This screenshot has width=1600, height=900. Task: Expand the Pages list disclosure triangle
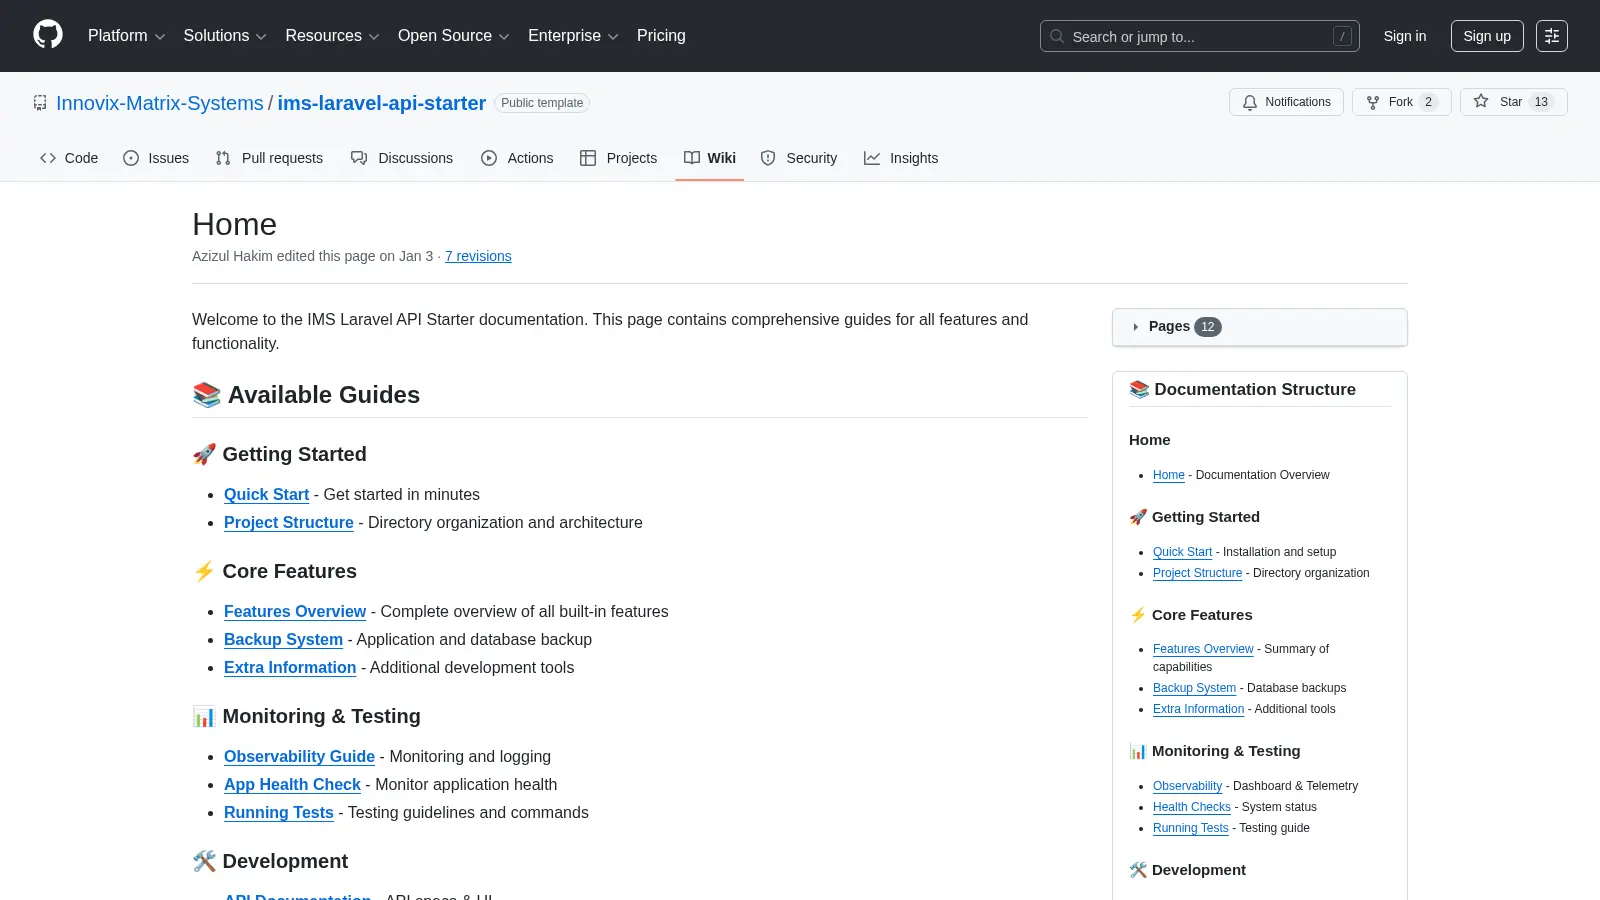coord(1135,327)
